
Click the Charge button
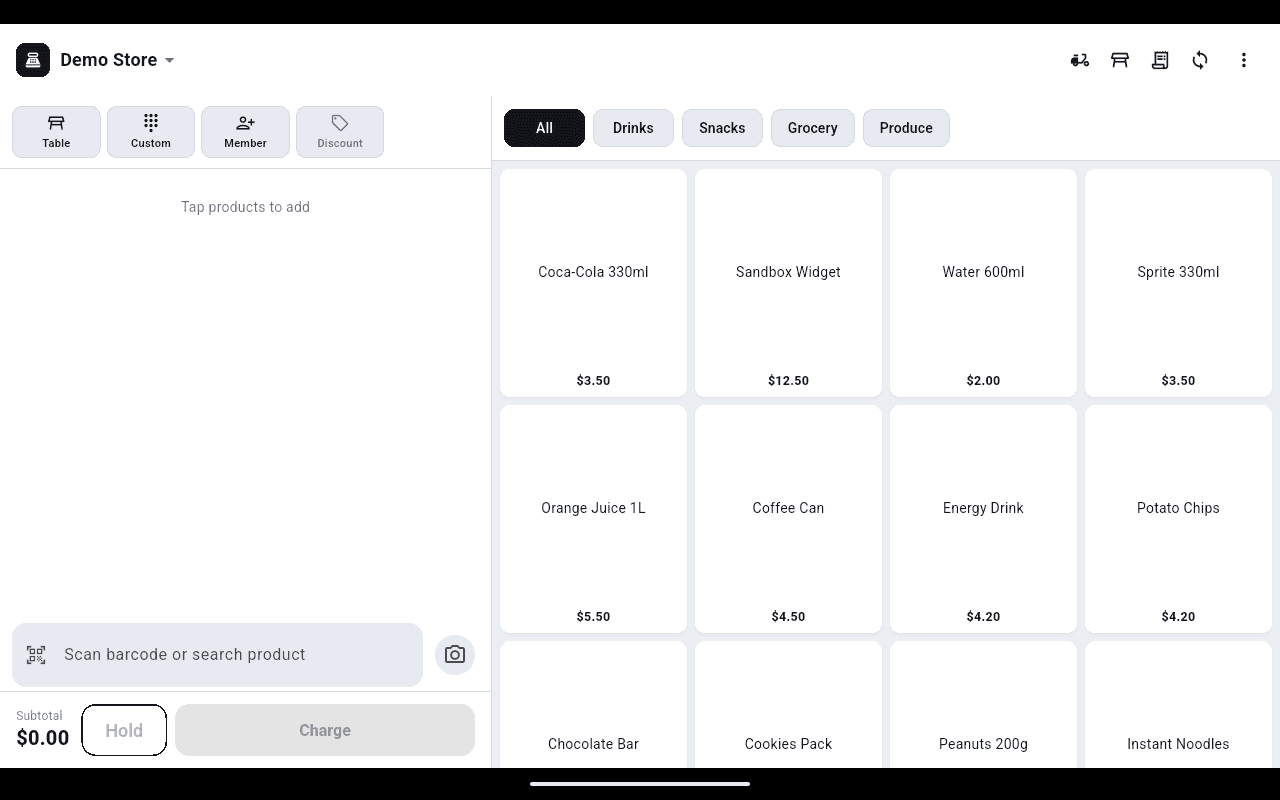325,730
